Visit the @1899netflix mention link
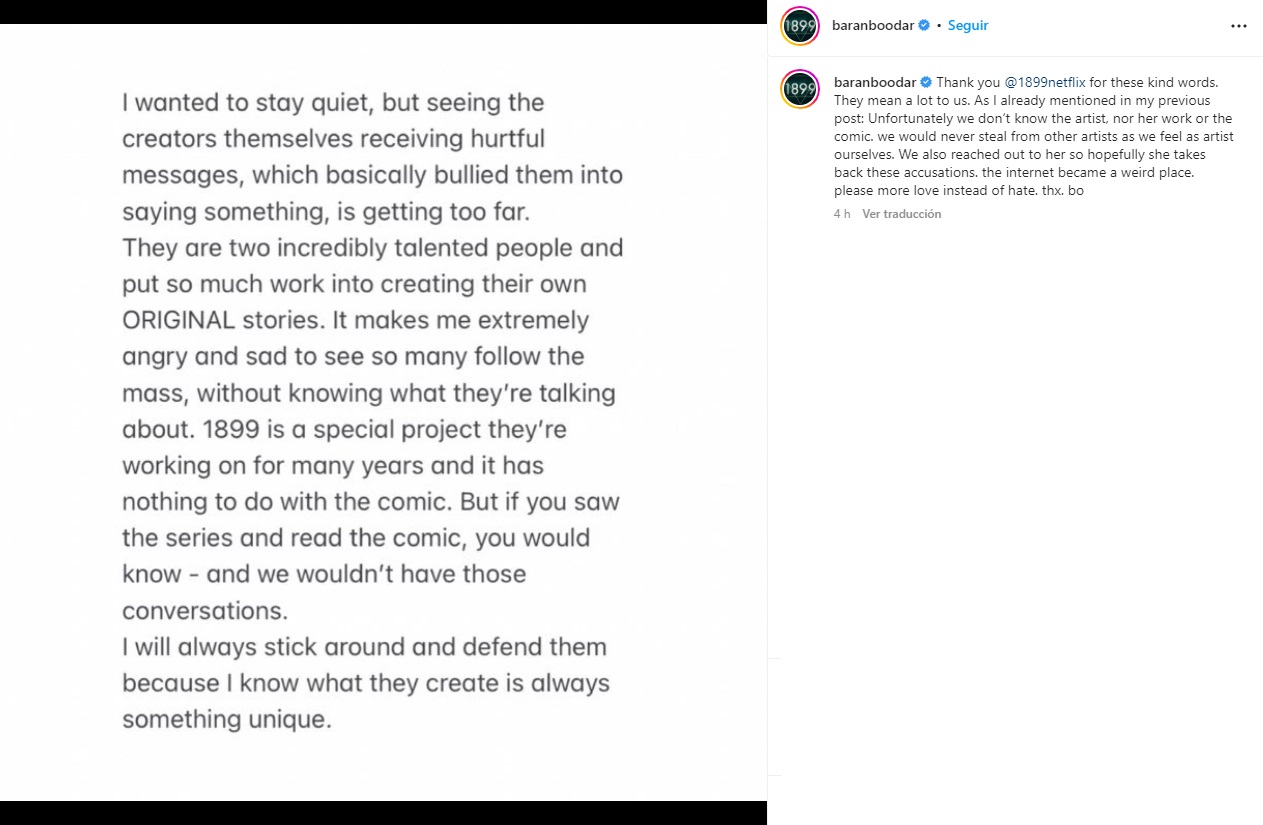Viewport: 1263px width, 825px height. click(x=1045, y=82)
